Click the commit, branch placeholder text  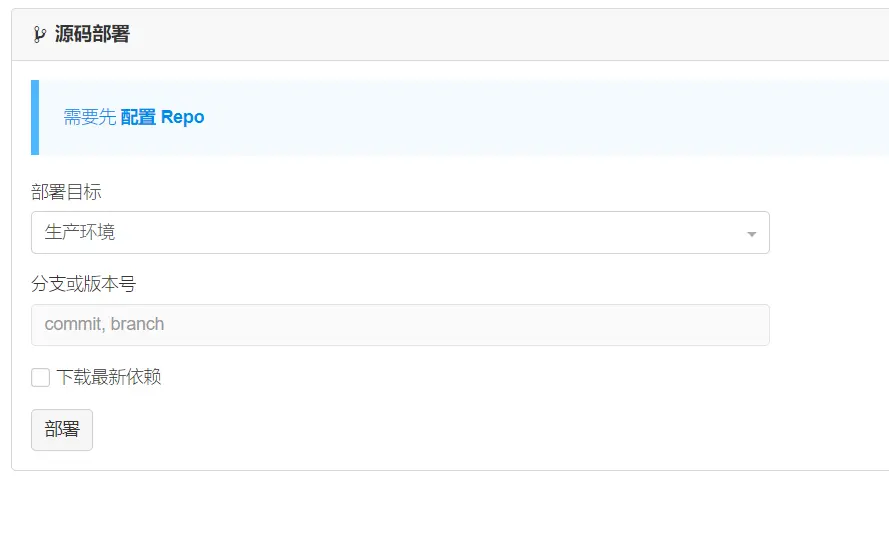[x=104, y=325]
